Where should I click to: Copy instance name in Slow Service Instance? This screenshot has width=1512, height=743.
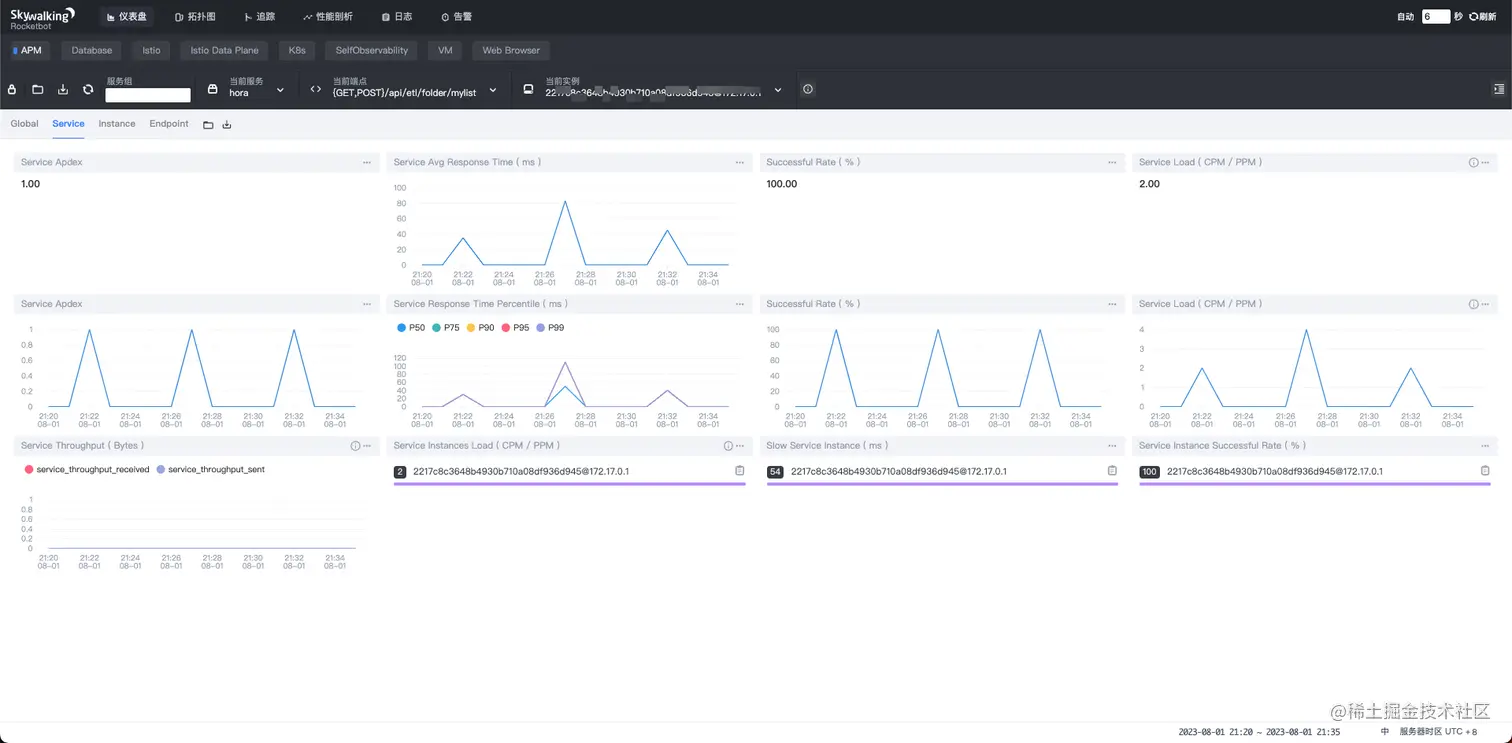coord(1112,471)
